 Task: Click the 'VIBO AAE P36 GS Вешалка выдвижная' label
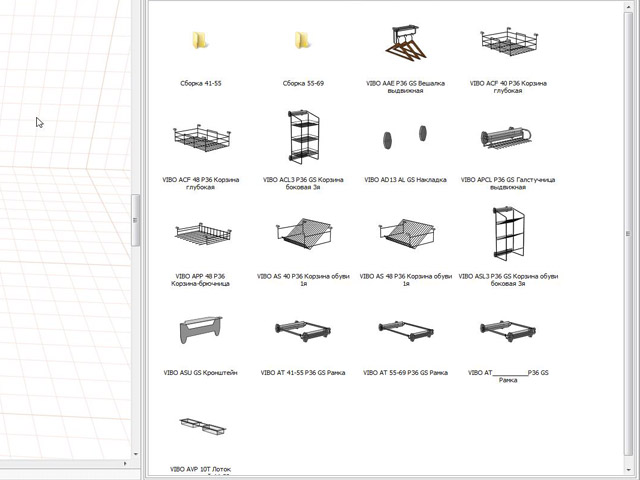click(x=405, y=87)
